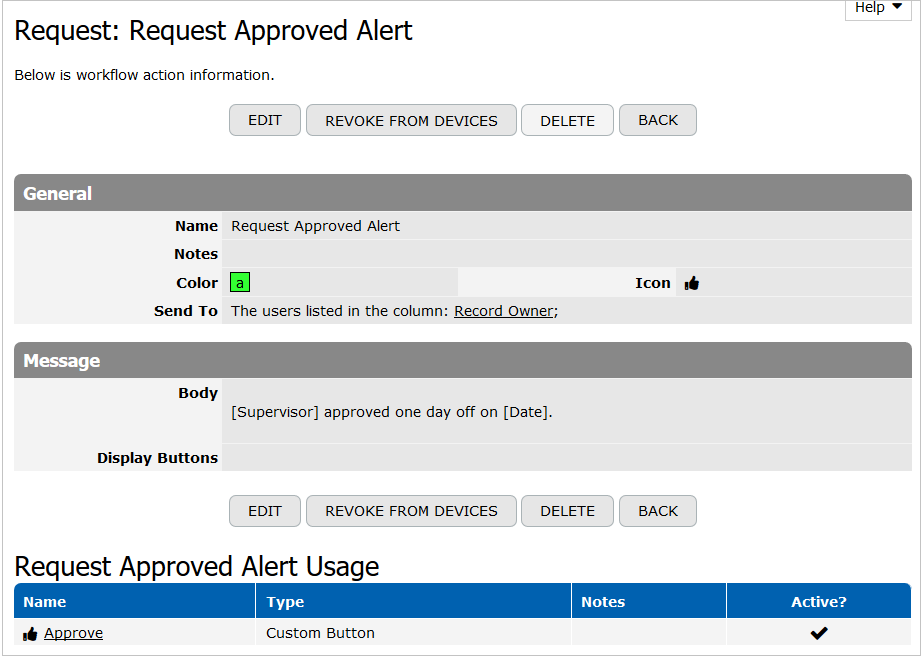This screenshot has height=658, width=924.
Task: Open the Record Owner column link
Action: point(503,311)
